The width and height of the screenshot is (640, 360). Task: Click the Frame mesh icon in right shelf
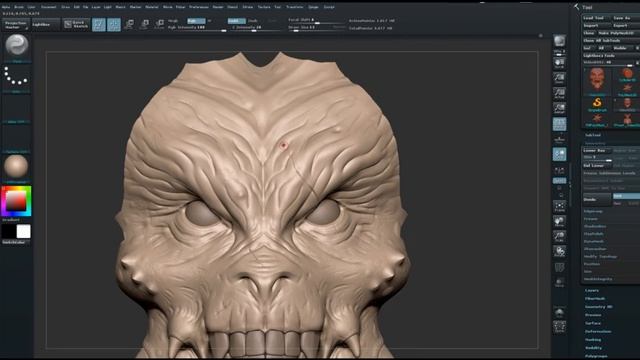click(x=560, y=206)
